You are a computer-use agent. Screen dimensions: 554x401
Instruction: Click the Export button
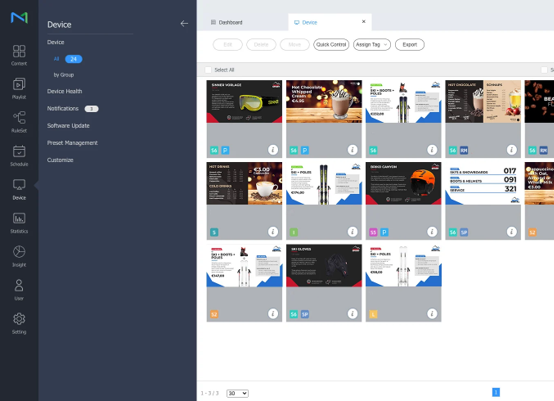point(409,45)
